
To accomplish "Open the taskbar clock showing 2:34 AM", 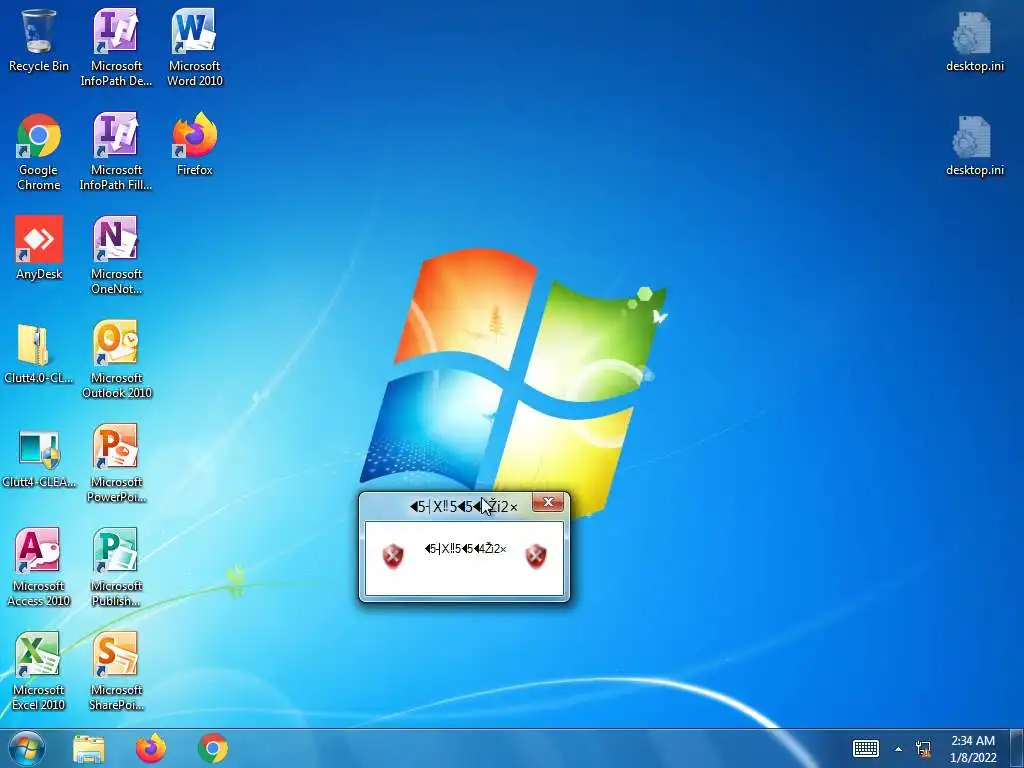I will [x=973, y=749].
